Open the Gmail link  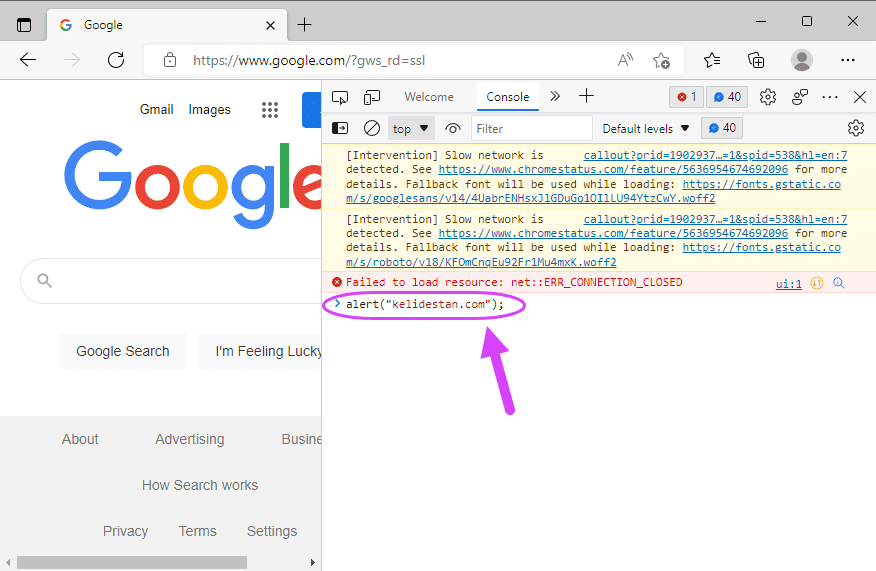click(156, 110)
